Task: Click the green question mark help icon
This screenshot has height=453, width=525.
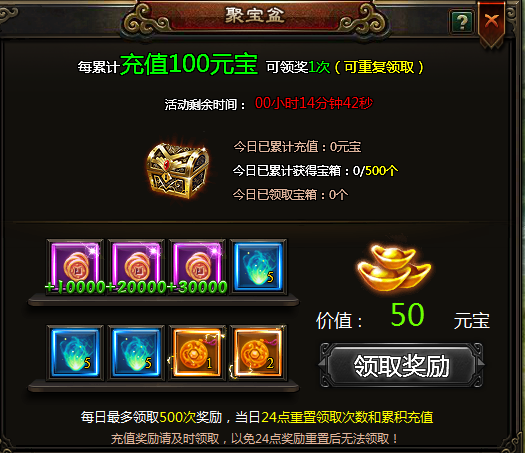Action: pos(462,22)
